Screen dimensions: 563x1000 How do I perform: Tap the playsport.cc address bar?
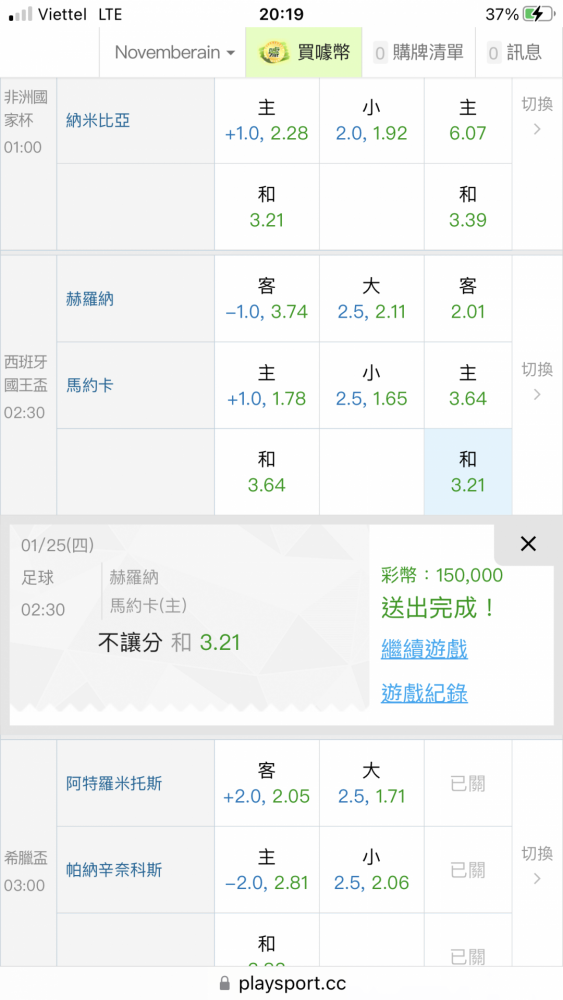pyautogui.click(x=282, y=983)
